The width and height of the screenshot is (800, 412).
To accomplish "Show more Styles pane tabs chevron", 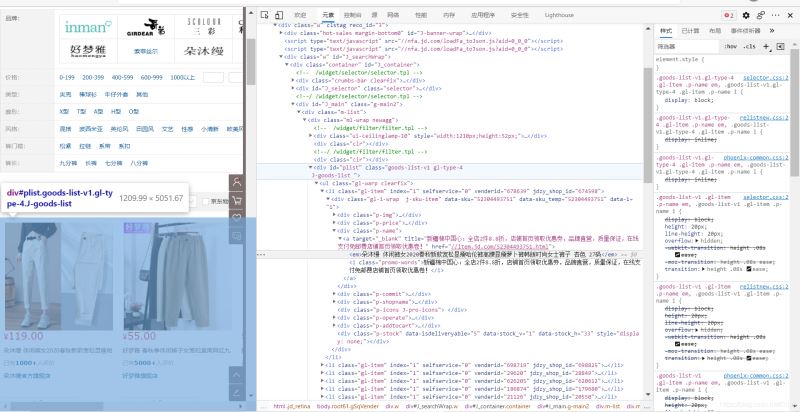I will (772, 31).
